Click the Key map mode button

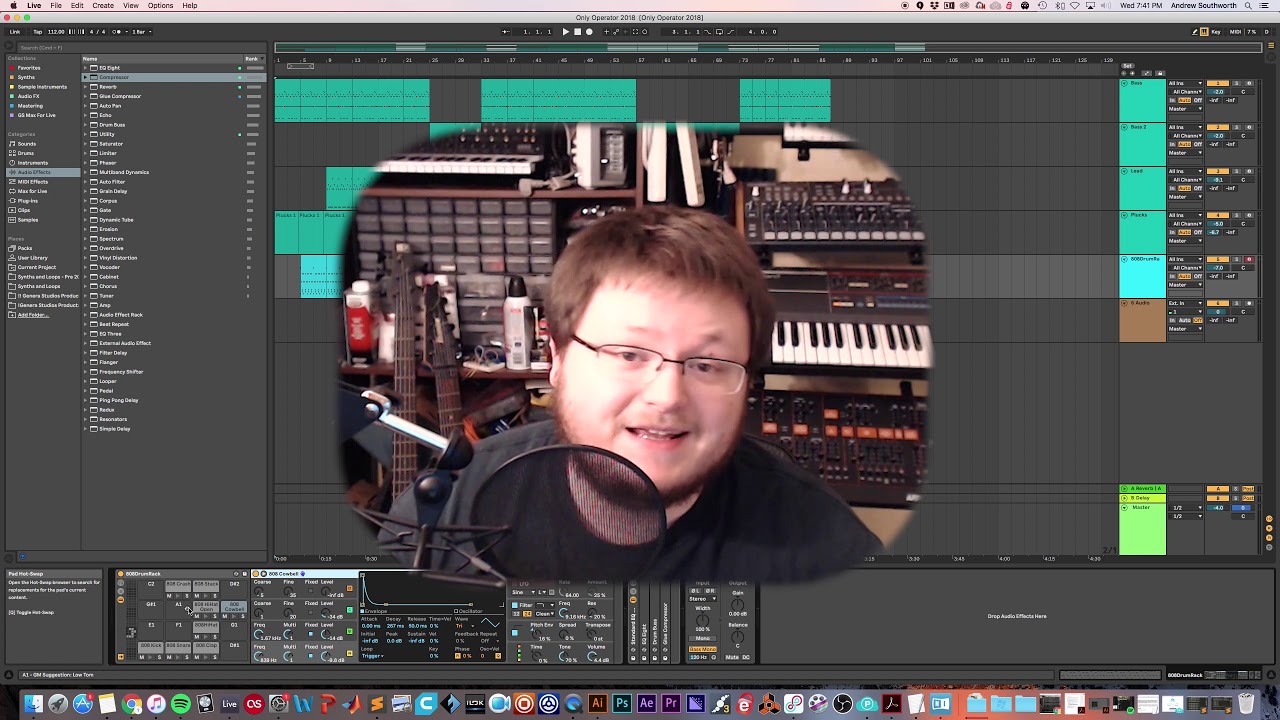(1215, 32)
